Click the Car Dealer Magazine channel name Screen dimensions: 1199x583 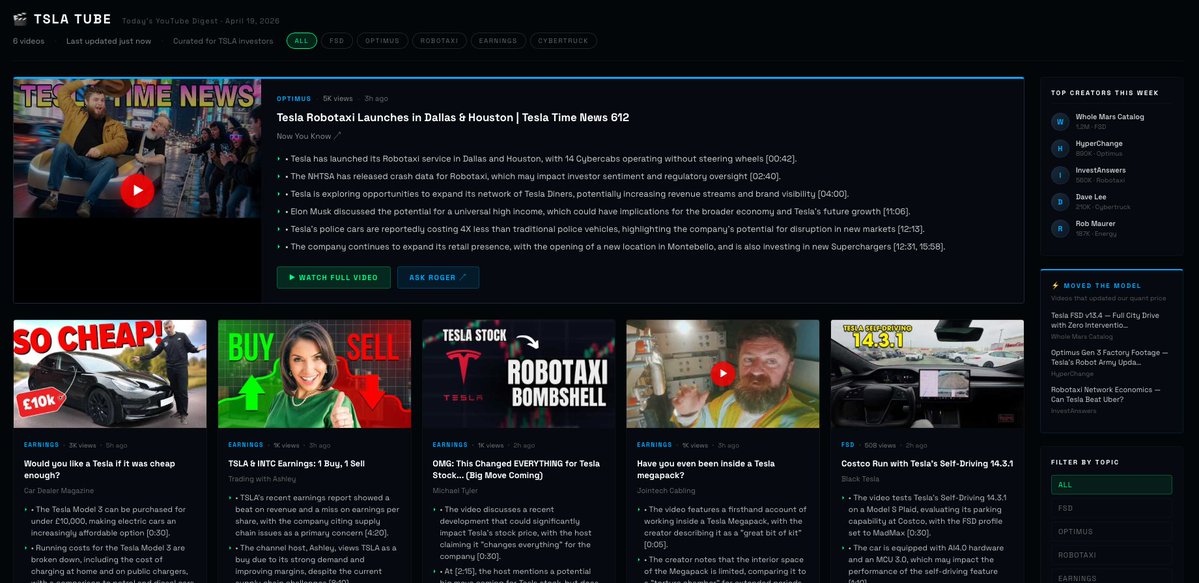[x=59, y=490]
